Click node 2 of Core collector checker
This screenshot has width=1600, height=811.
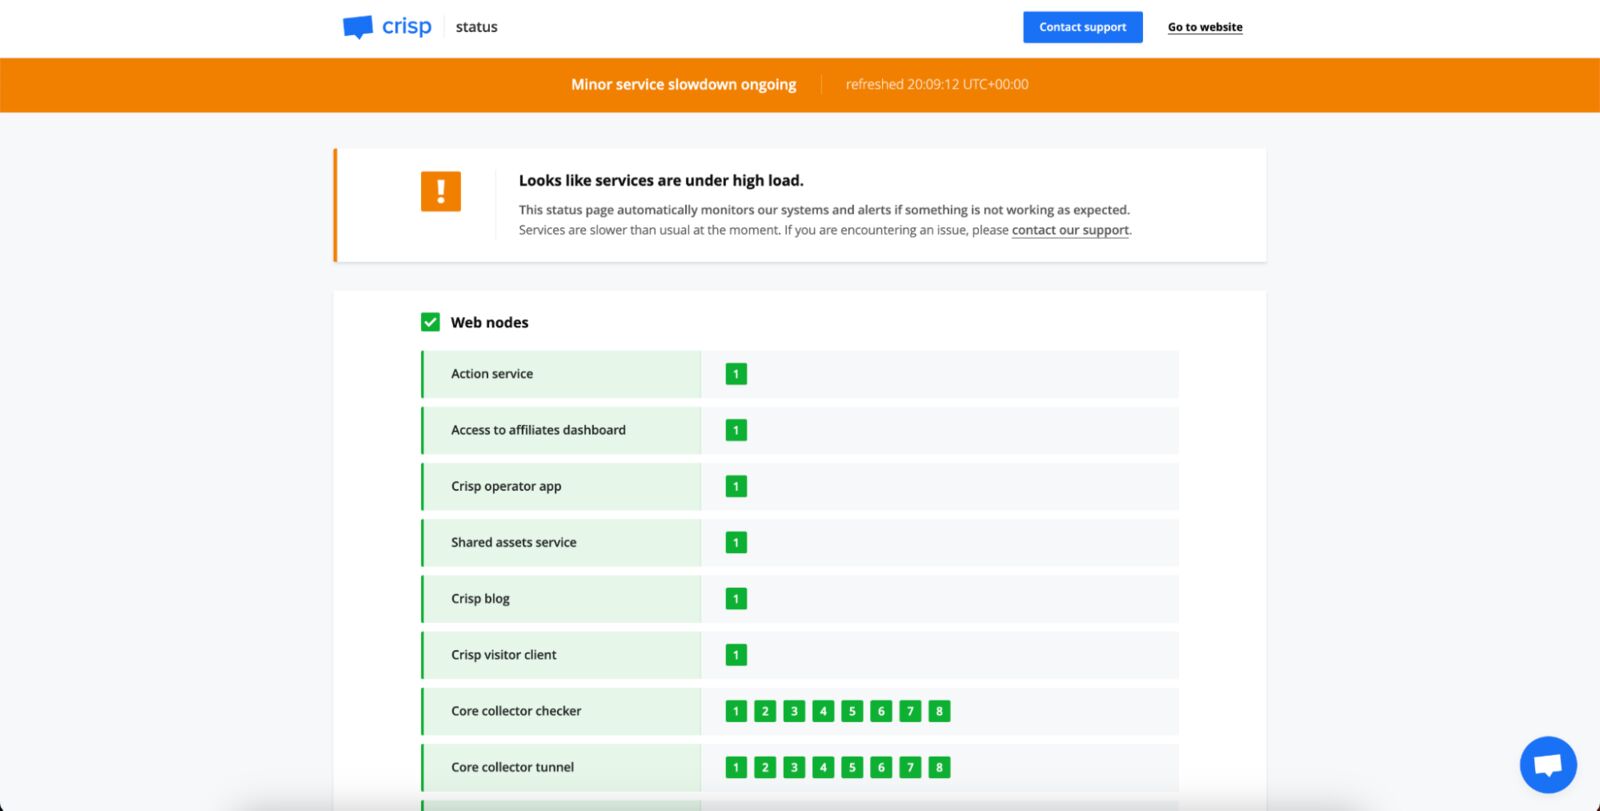(765, 711)
